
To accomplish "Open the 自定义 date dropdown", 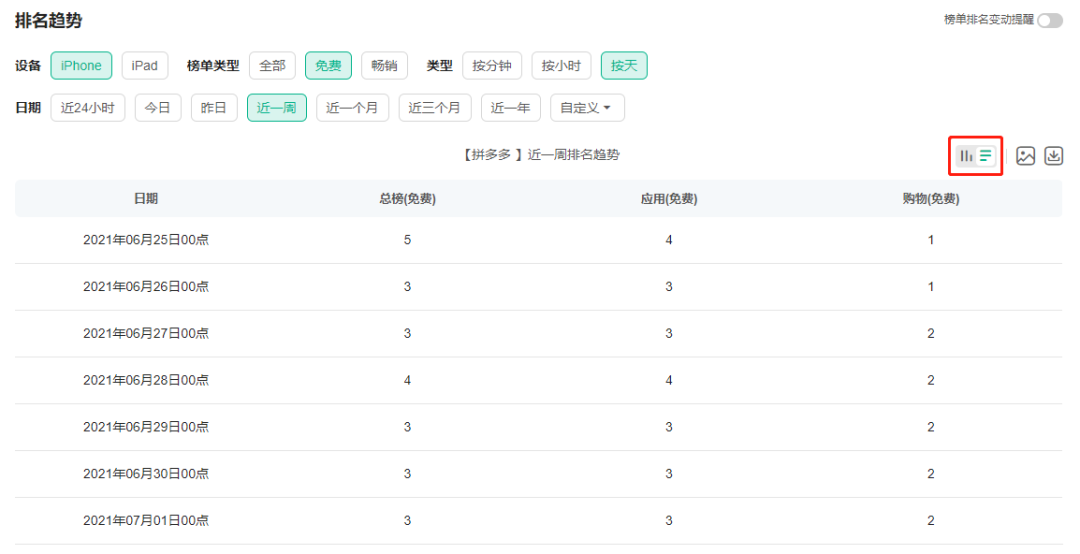I will coord(587,107).
